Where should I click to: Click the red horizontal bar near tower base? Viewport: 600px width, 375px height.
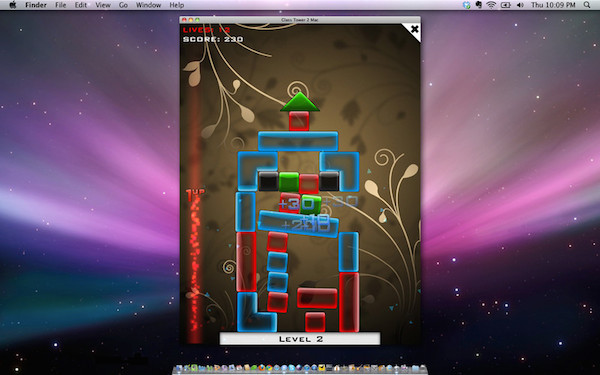pyautogui.click(x=317, y=298)
